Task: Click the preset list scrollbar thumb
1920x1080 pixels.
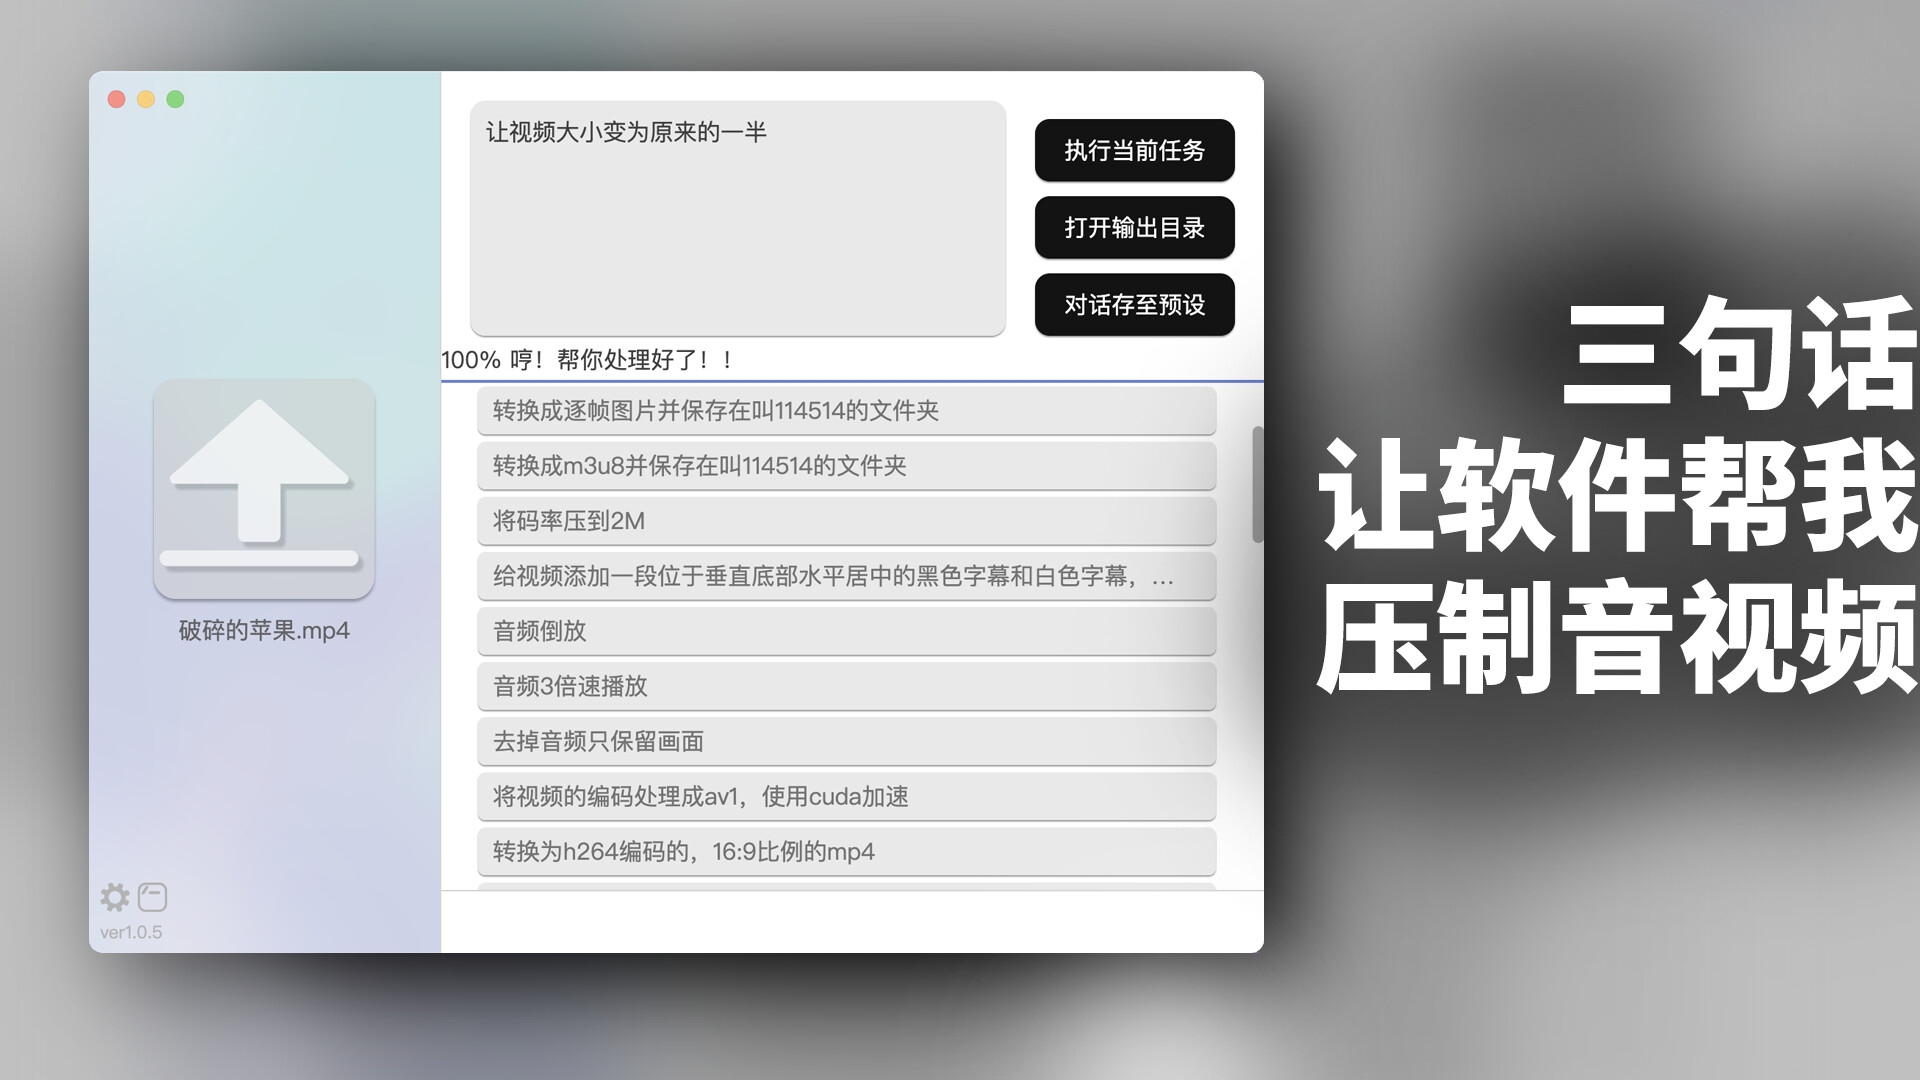Action: [1257, 485]
